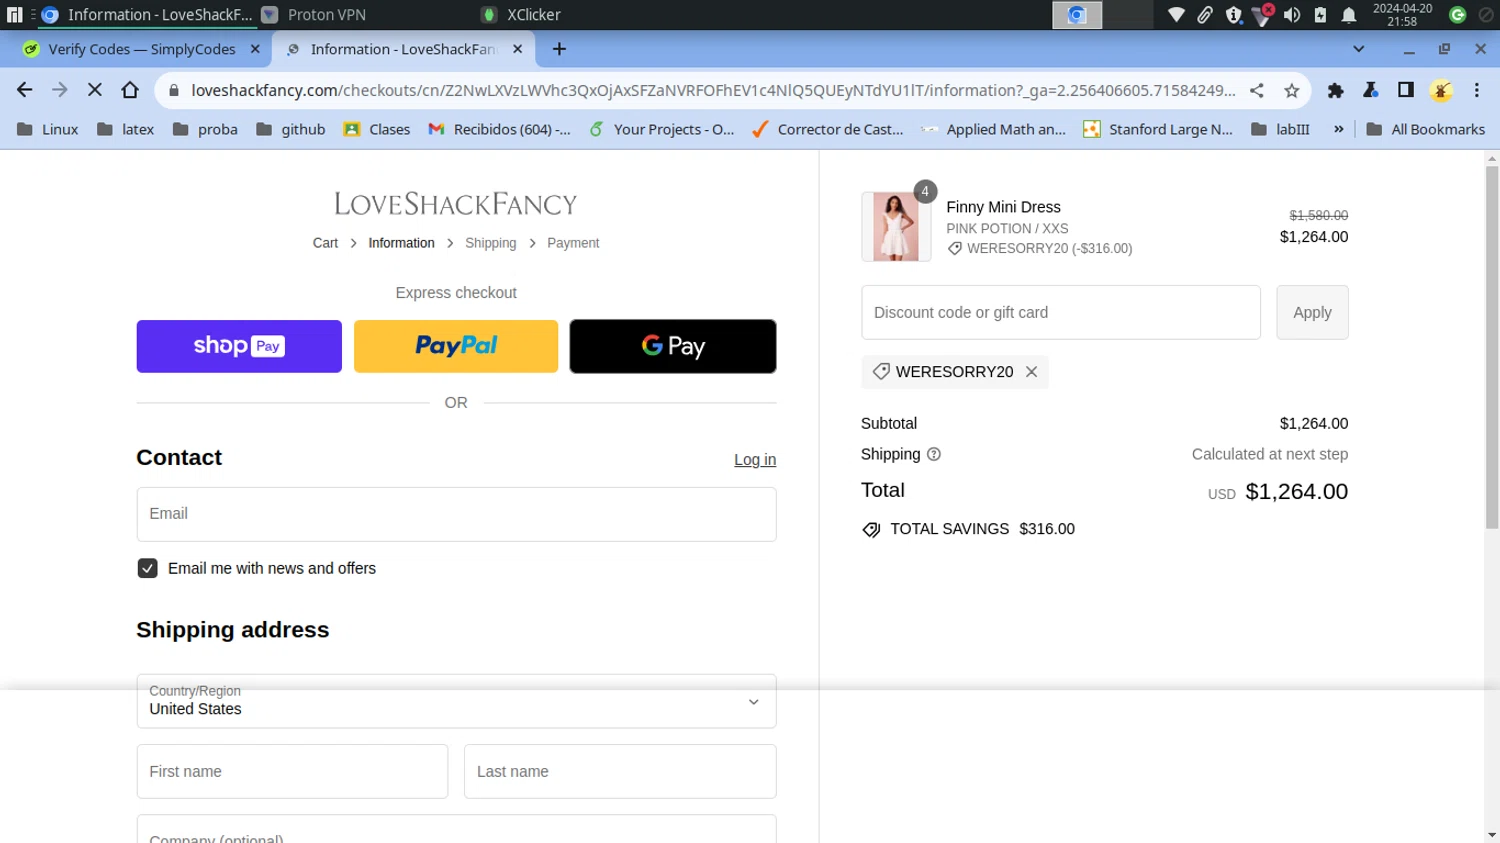Click the security shield info tray icon
The image size is (1500, 843).
(x=1234, y=15)
